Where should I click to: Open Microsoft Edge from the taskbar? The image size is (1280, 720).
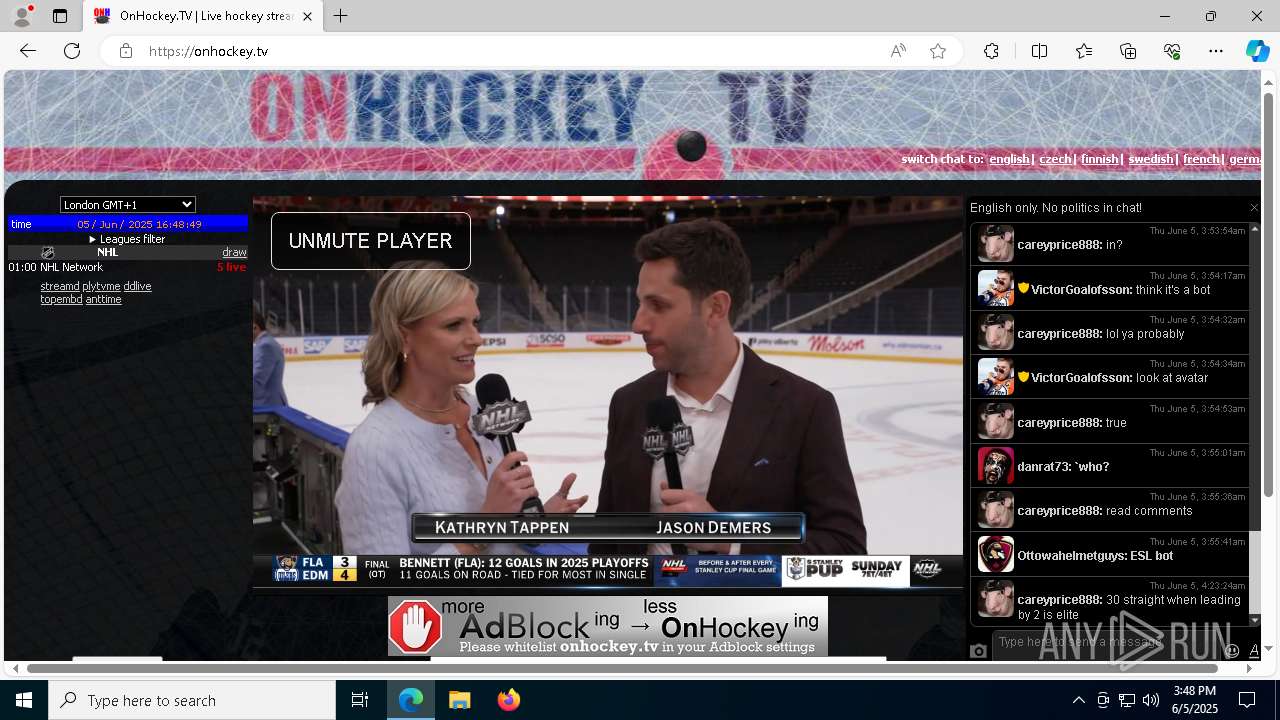tap(411, 700)
